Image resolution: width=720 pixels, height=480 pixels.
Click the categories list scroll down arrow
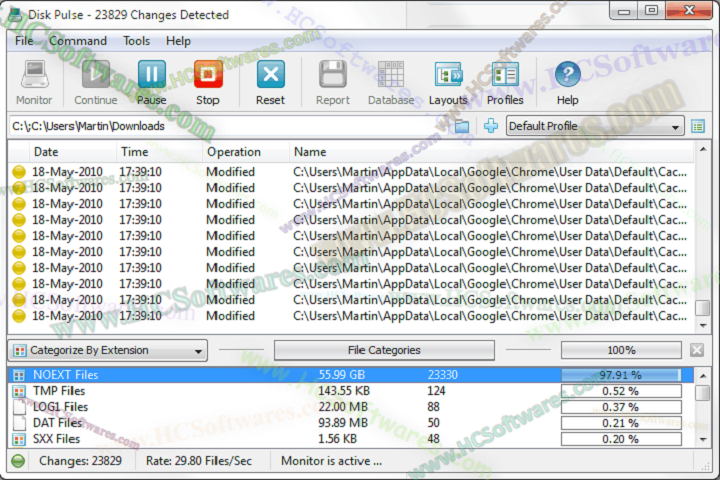[703, 440]
